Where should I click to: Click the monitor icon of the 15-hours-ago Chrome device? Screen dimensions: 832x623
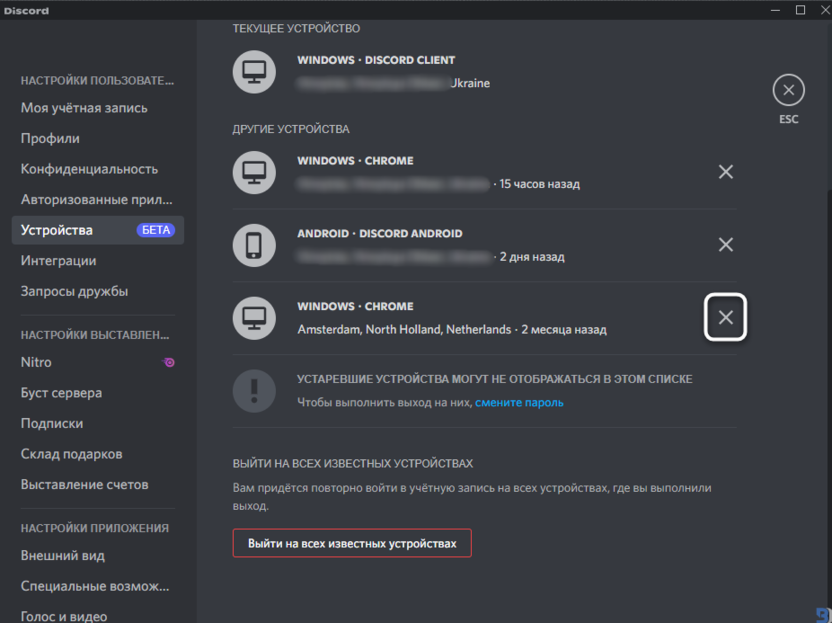coord(254,172)
